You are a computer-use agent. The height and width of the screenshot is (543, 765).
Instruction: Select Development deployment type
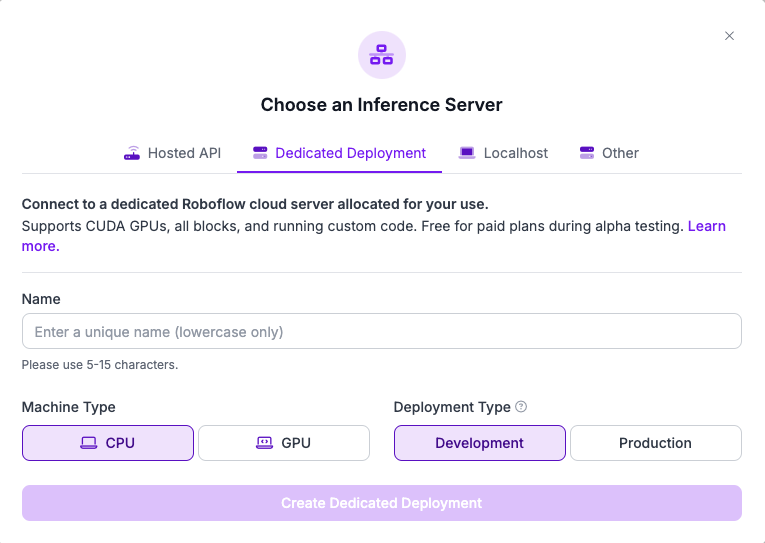click(x=480, y=443)
